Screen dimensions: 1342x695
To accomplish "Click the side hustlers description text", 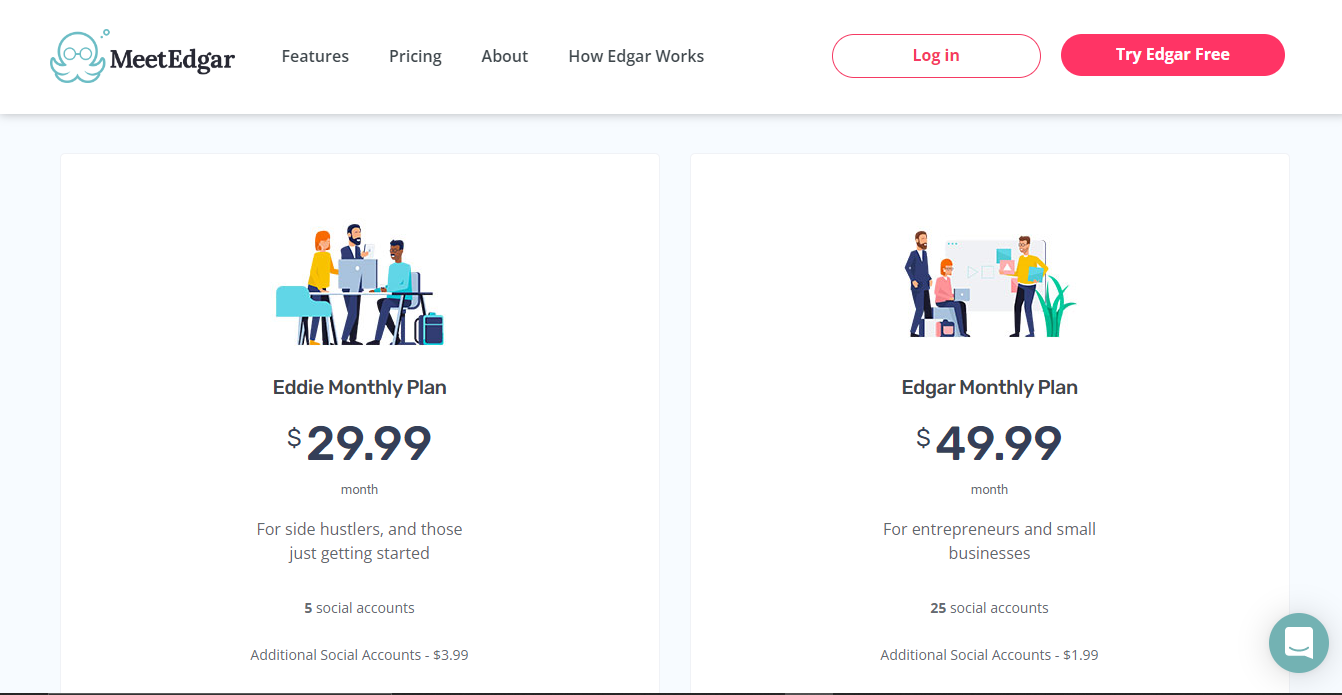I will [359, 541].
